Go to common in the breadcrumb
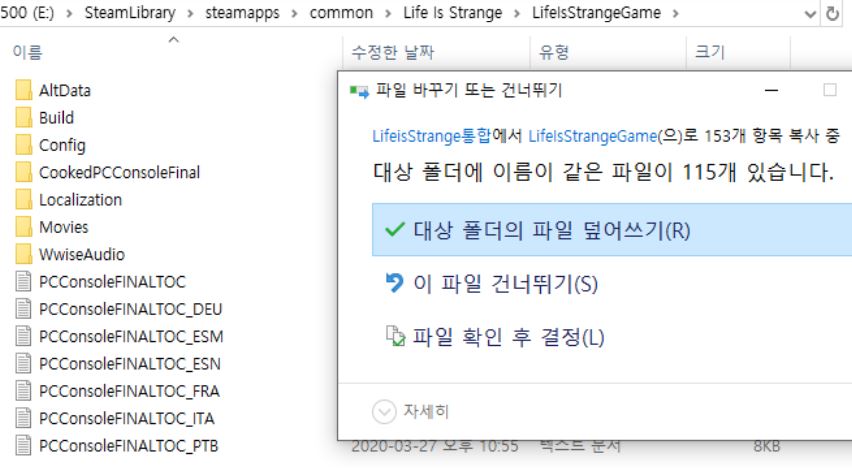The width and height of the screenshot is (852, 468). click(x=341, y=13)
